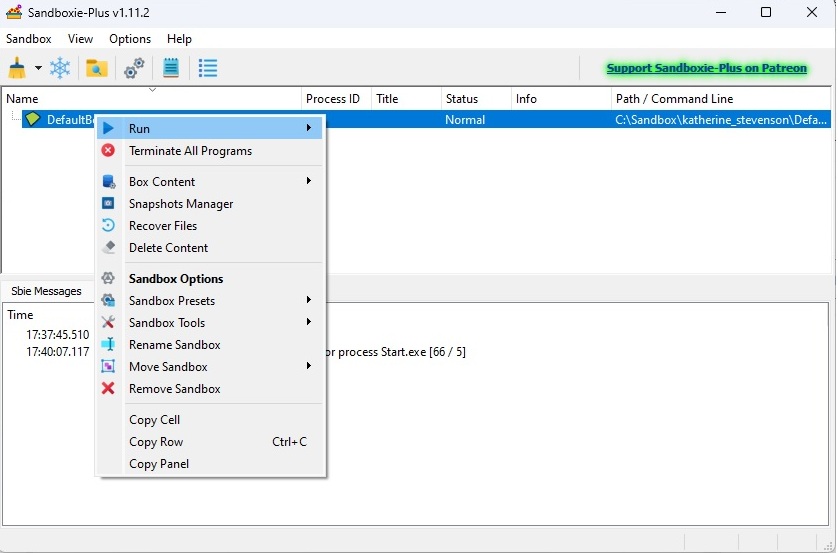Open the dropdown arrow beside the broom icon
838x553 pixels.
[x=38, y=68]
